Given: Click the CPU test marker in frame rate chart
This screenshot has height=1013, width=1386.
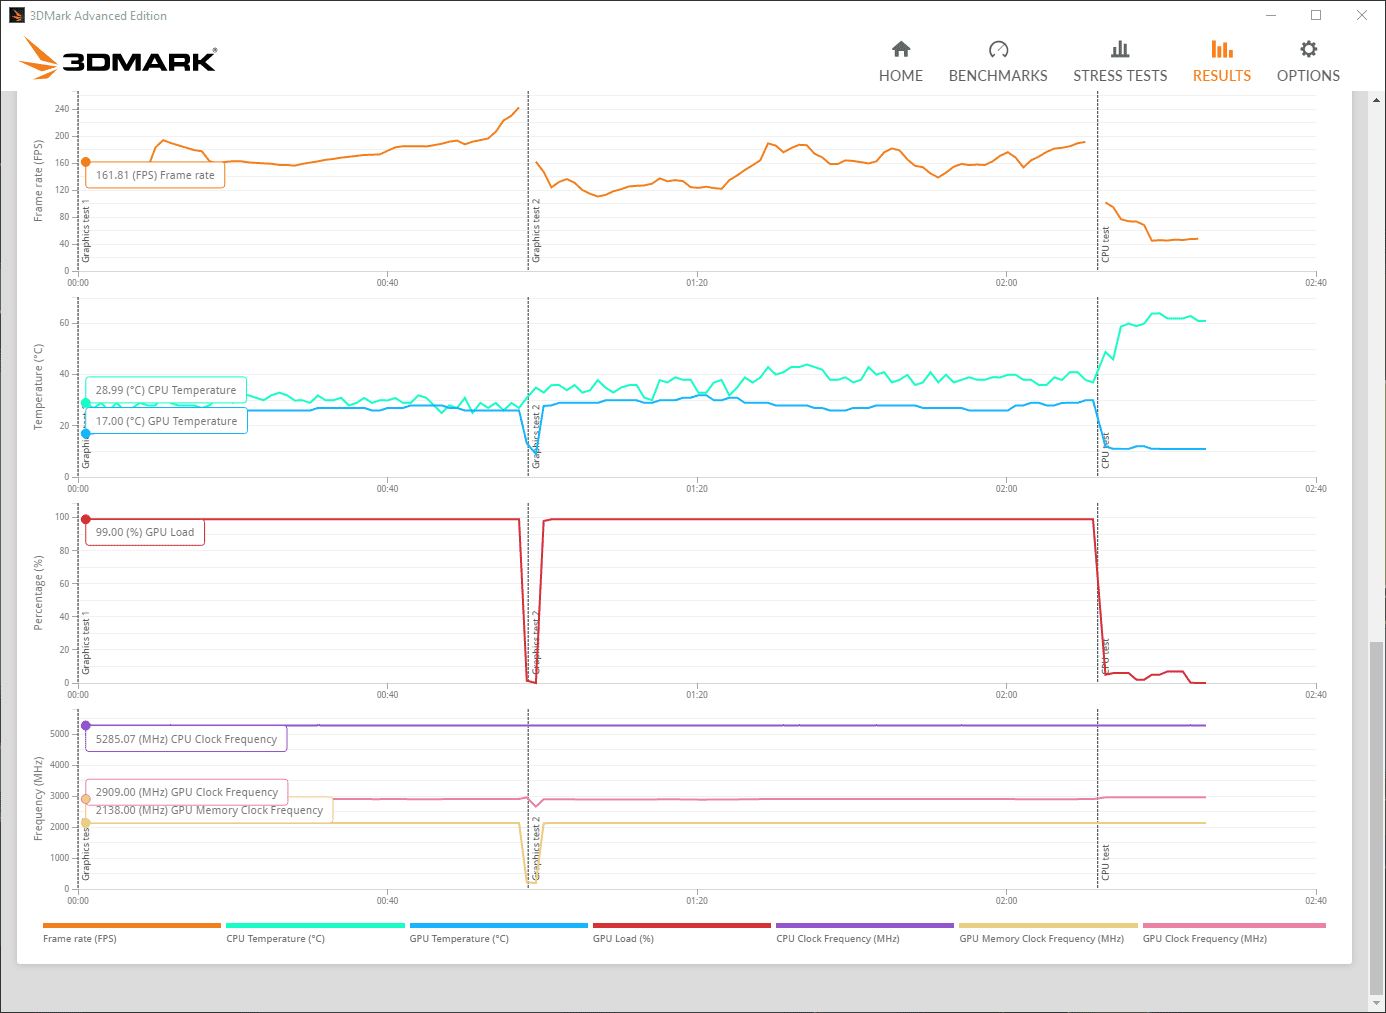Looking at the screenshot, I should point(1105,245).
